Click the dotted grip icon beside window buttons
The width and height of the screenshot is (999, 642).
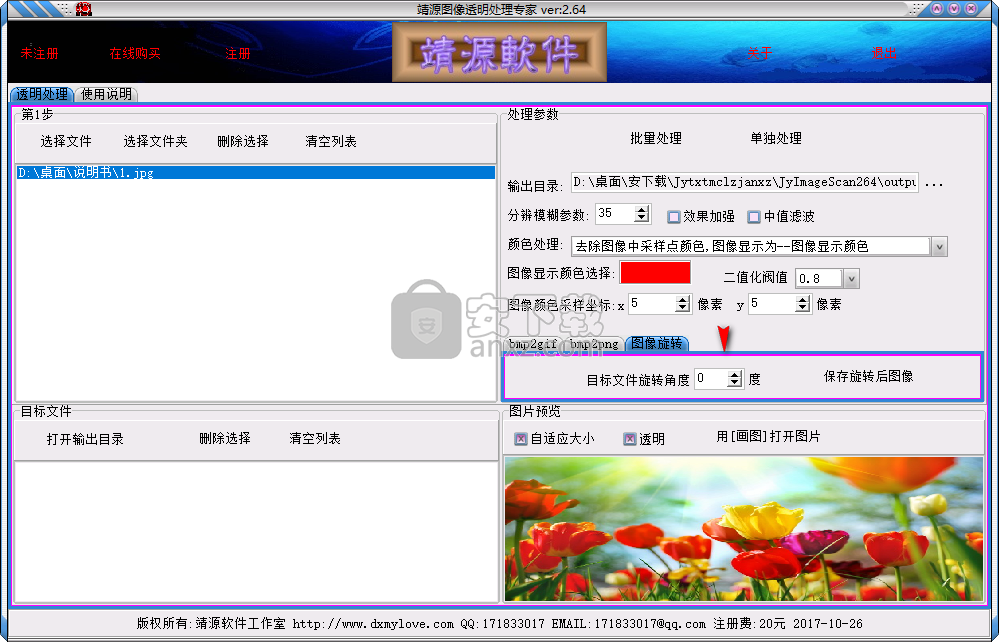[x=916, y=9]
